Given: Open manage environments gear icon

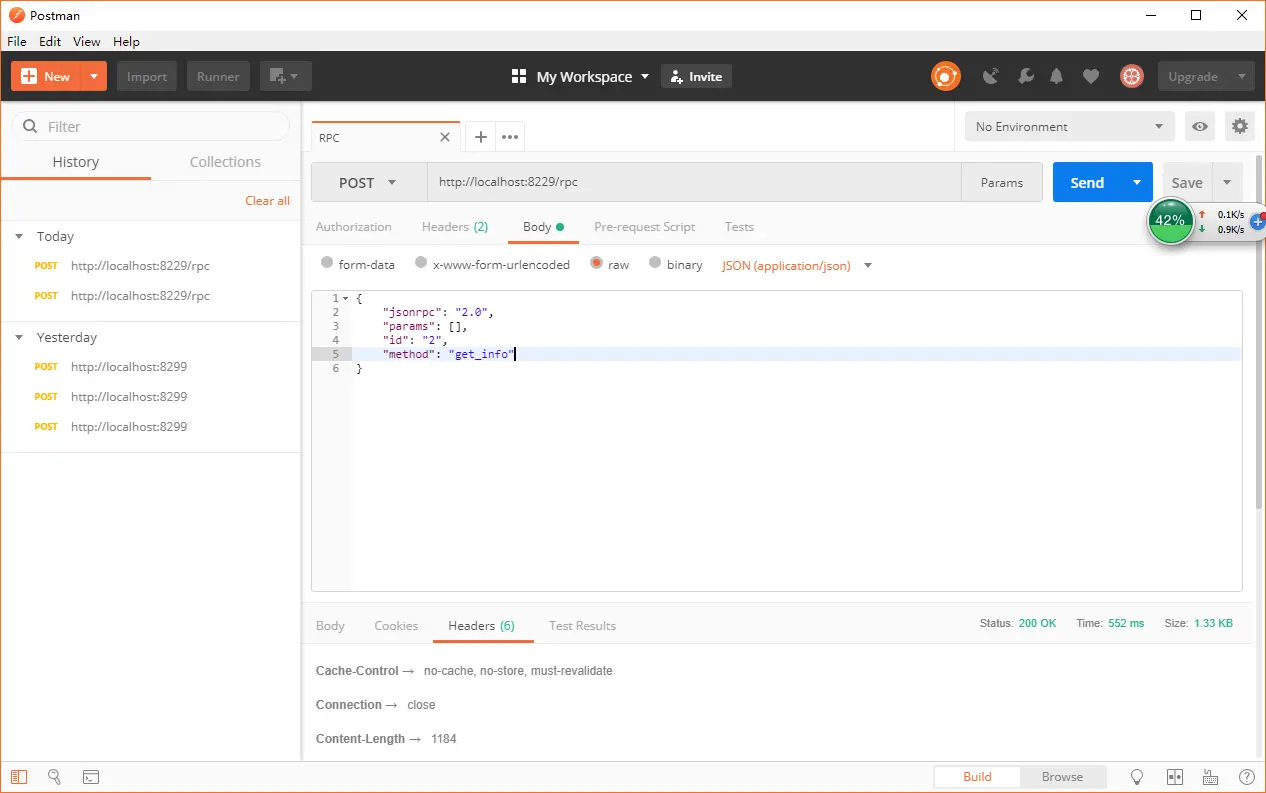Looking at the screenshot, I should pos(1240,126).
